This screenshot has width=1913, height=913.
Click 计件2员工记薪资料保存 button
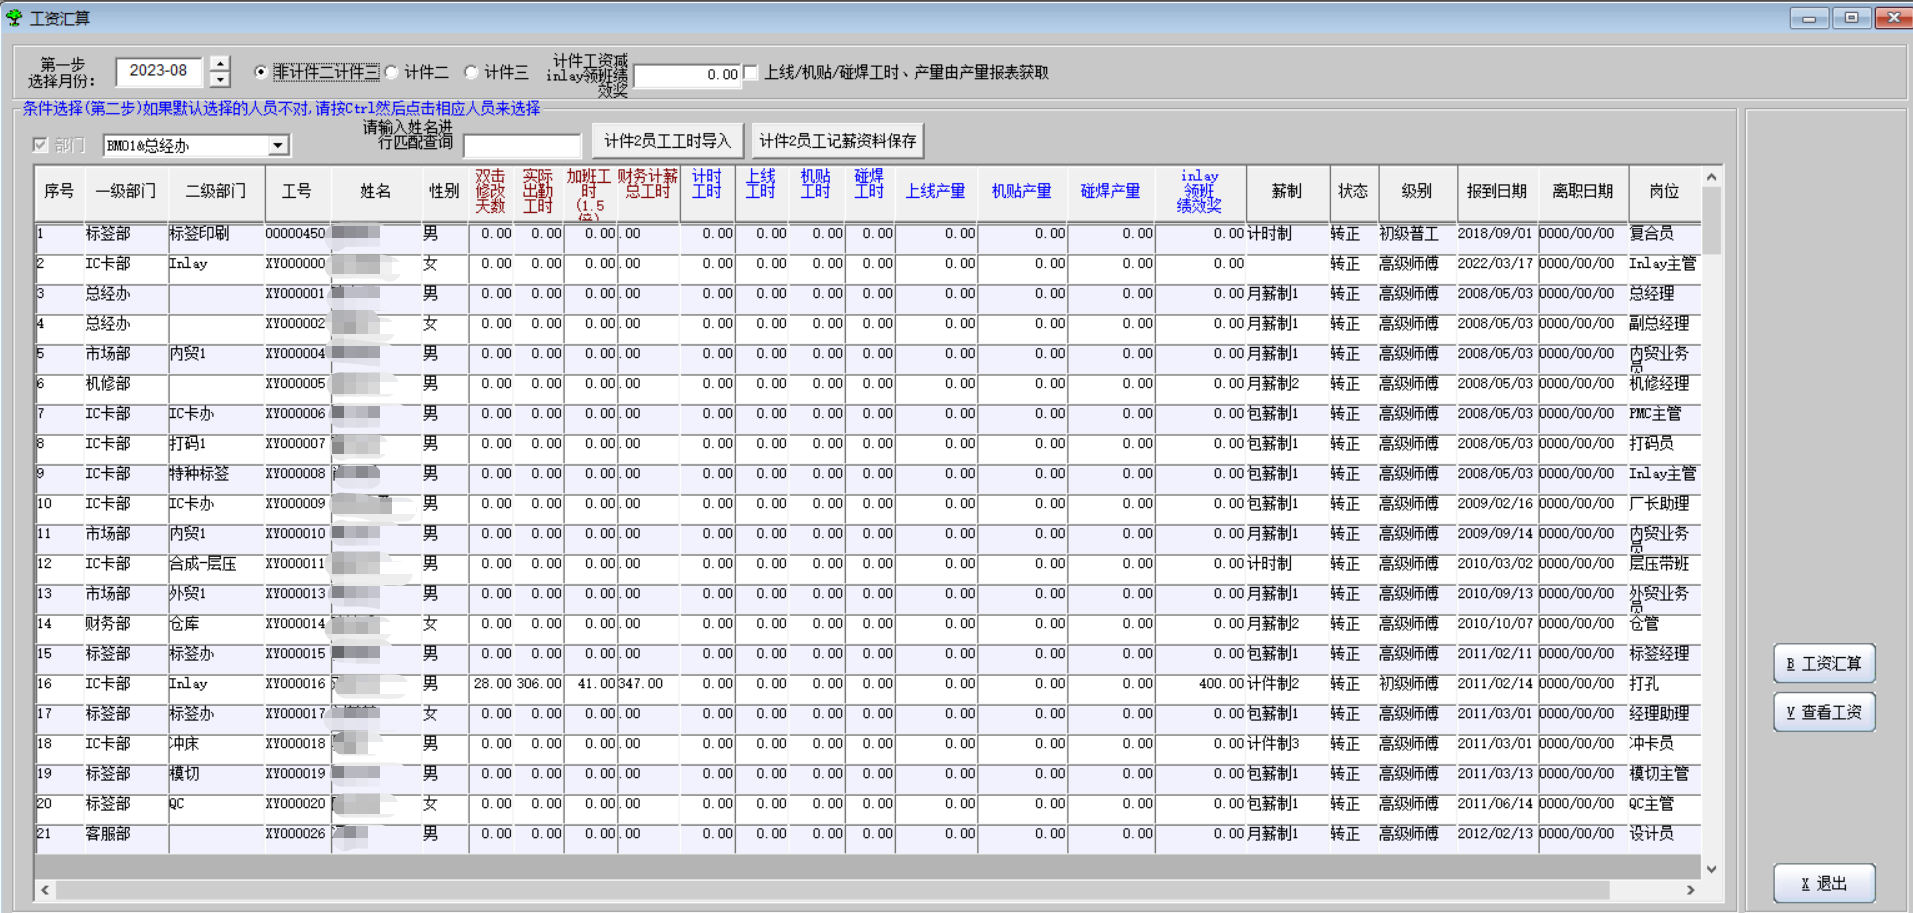click(837, 141)
